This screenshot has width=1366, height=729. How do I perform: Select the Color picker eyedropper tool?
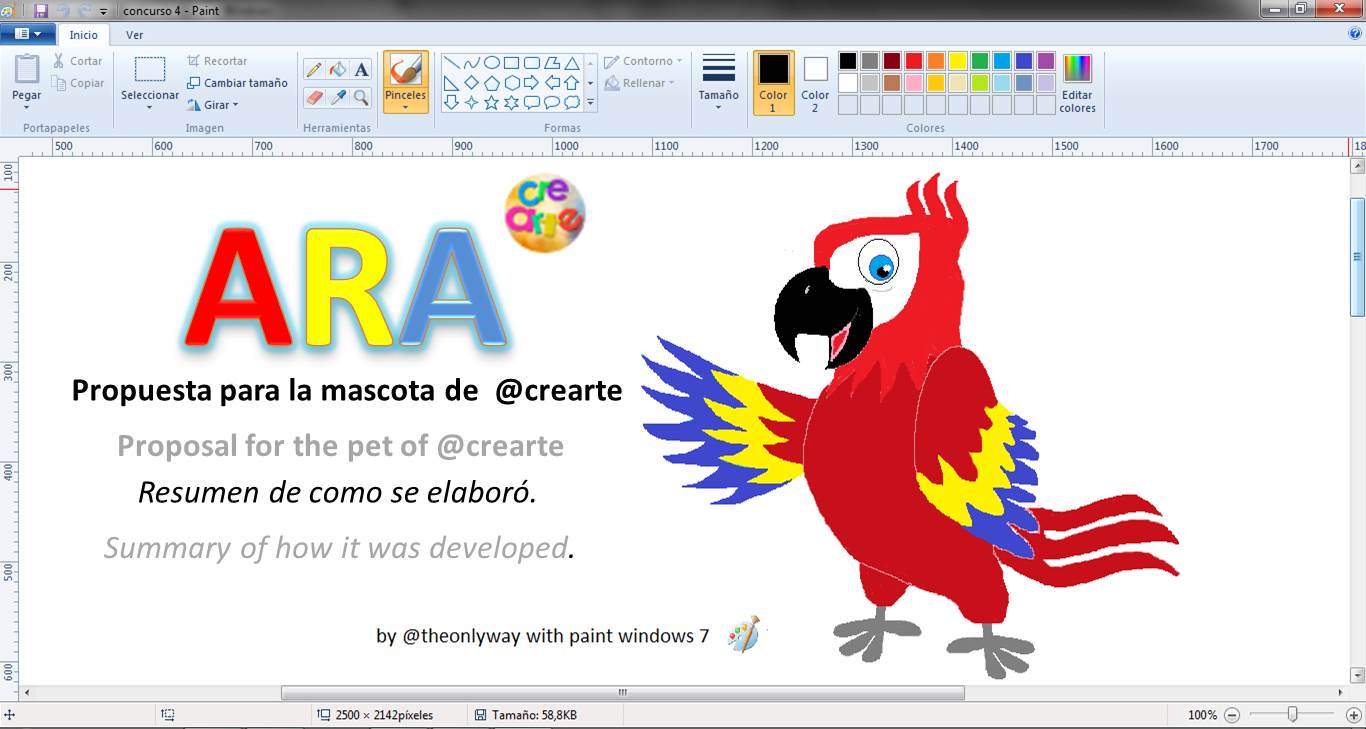pyautogui.click(x=338, y=97)
